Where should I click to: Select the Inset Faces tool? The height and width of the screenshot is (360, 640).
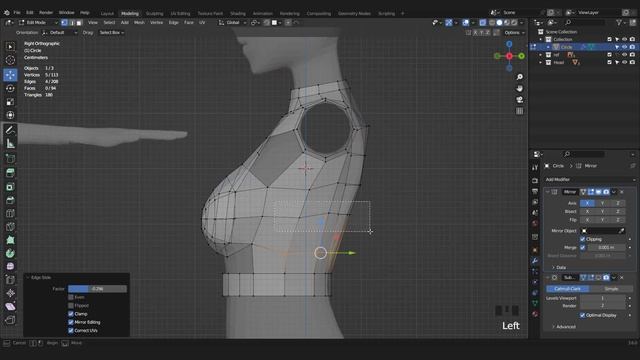10,187
